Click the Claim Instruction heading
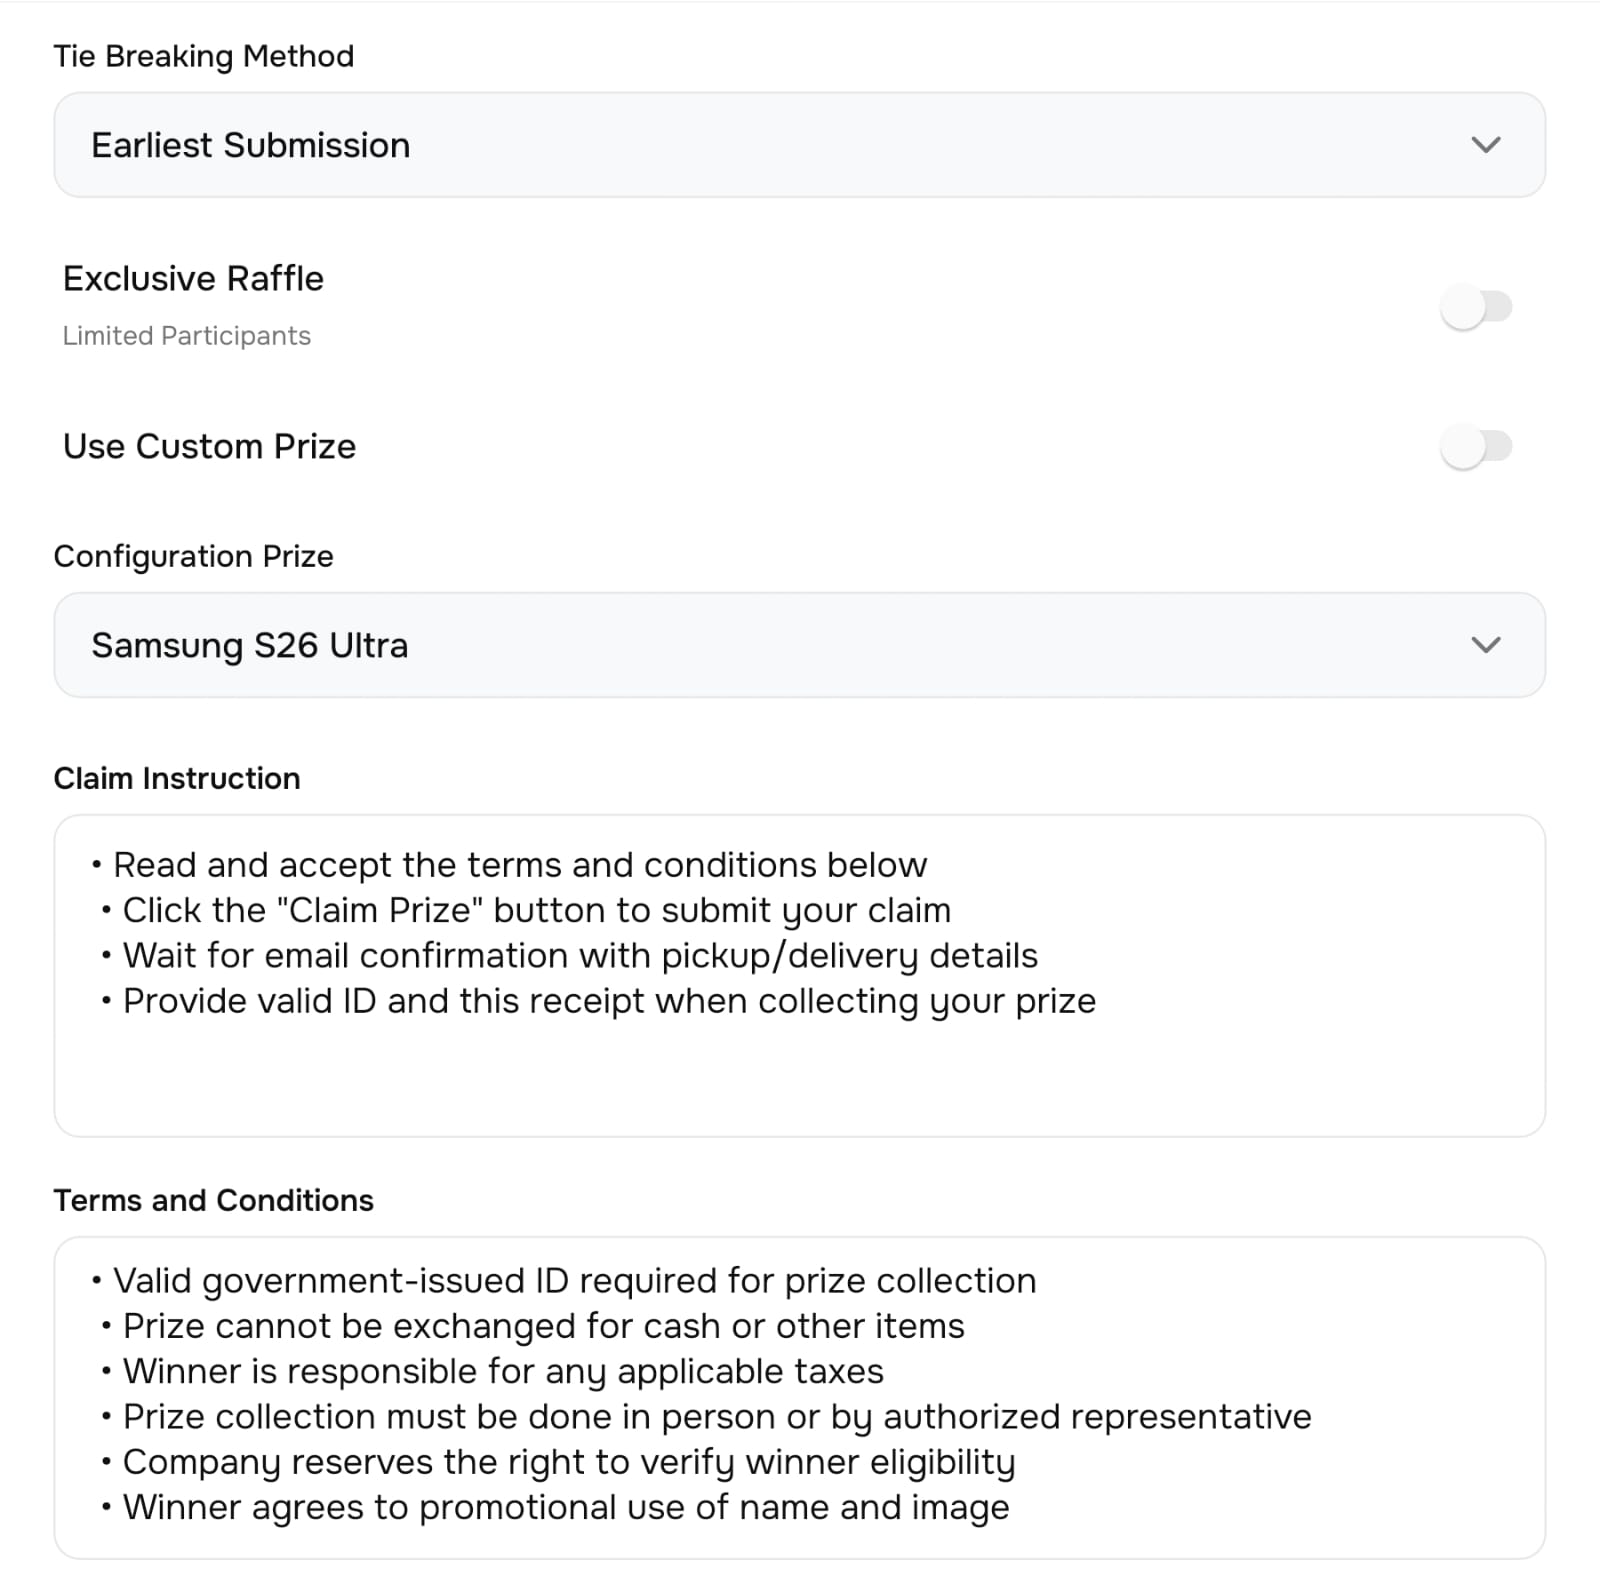The image size is (1600, 1584). click(176, 778)
